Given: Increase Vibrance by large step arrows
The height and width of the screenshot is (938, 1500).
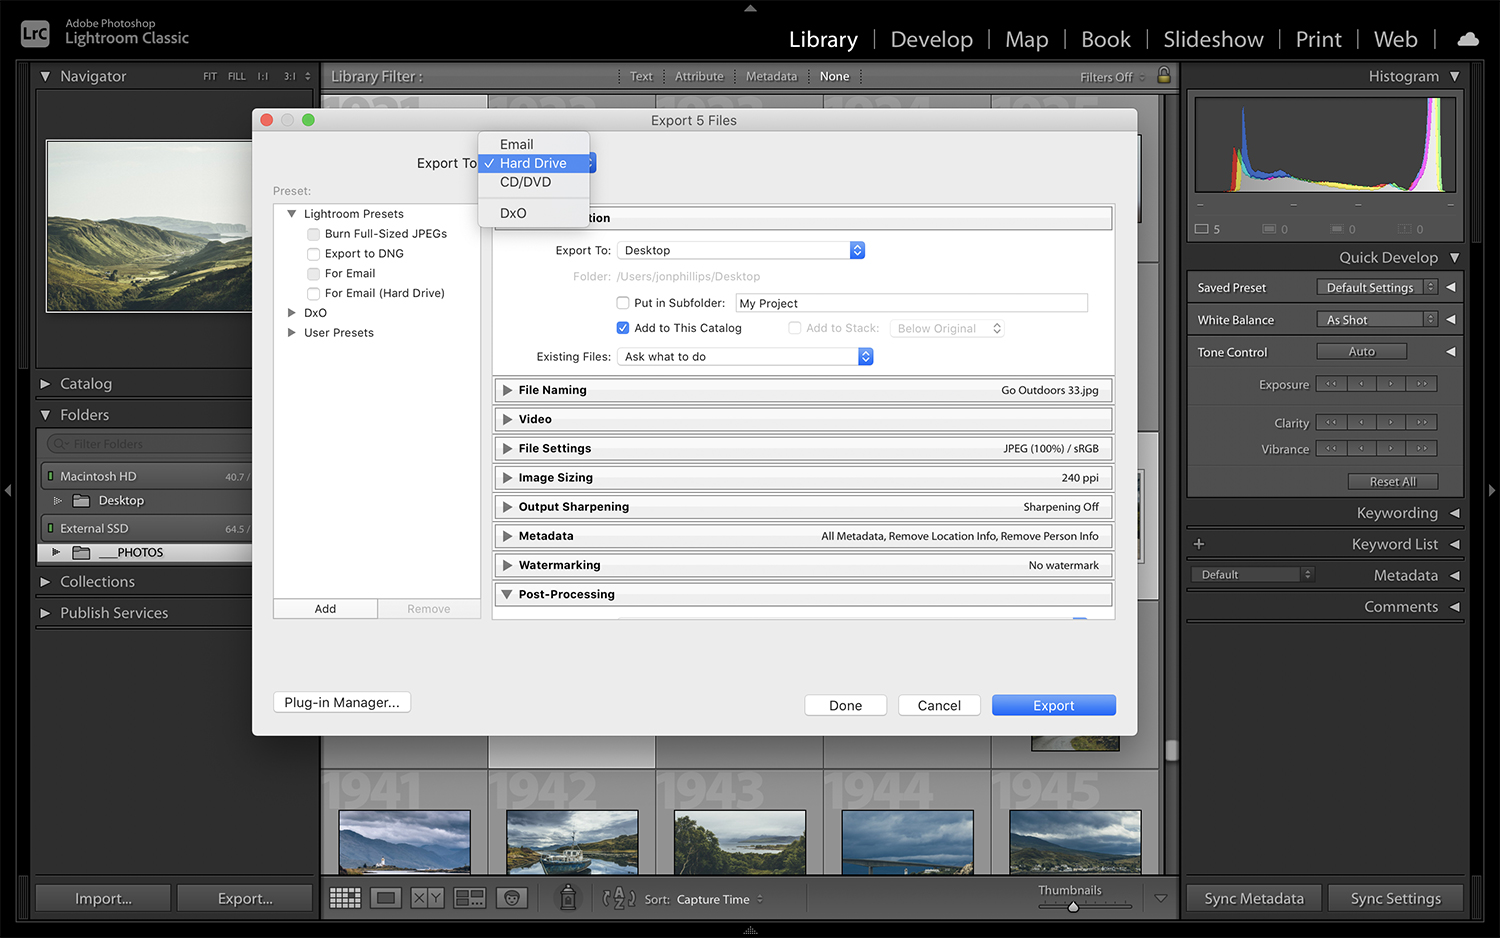Looking at the screenshot, I should click(1422, 448).
